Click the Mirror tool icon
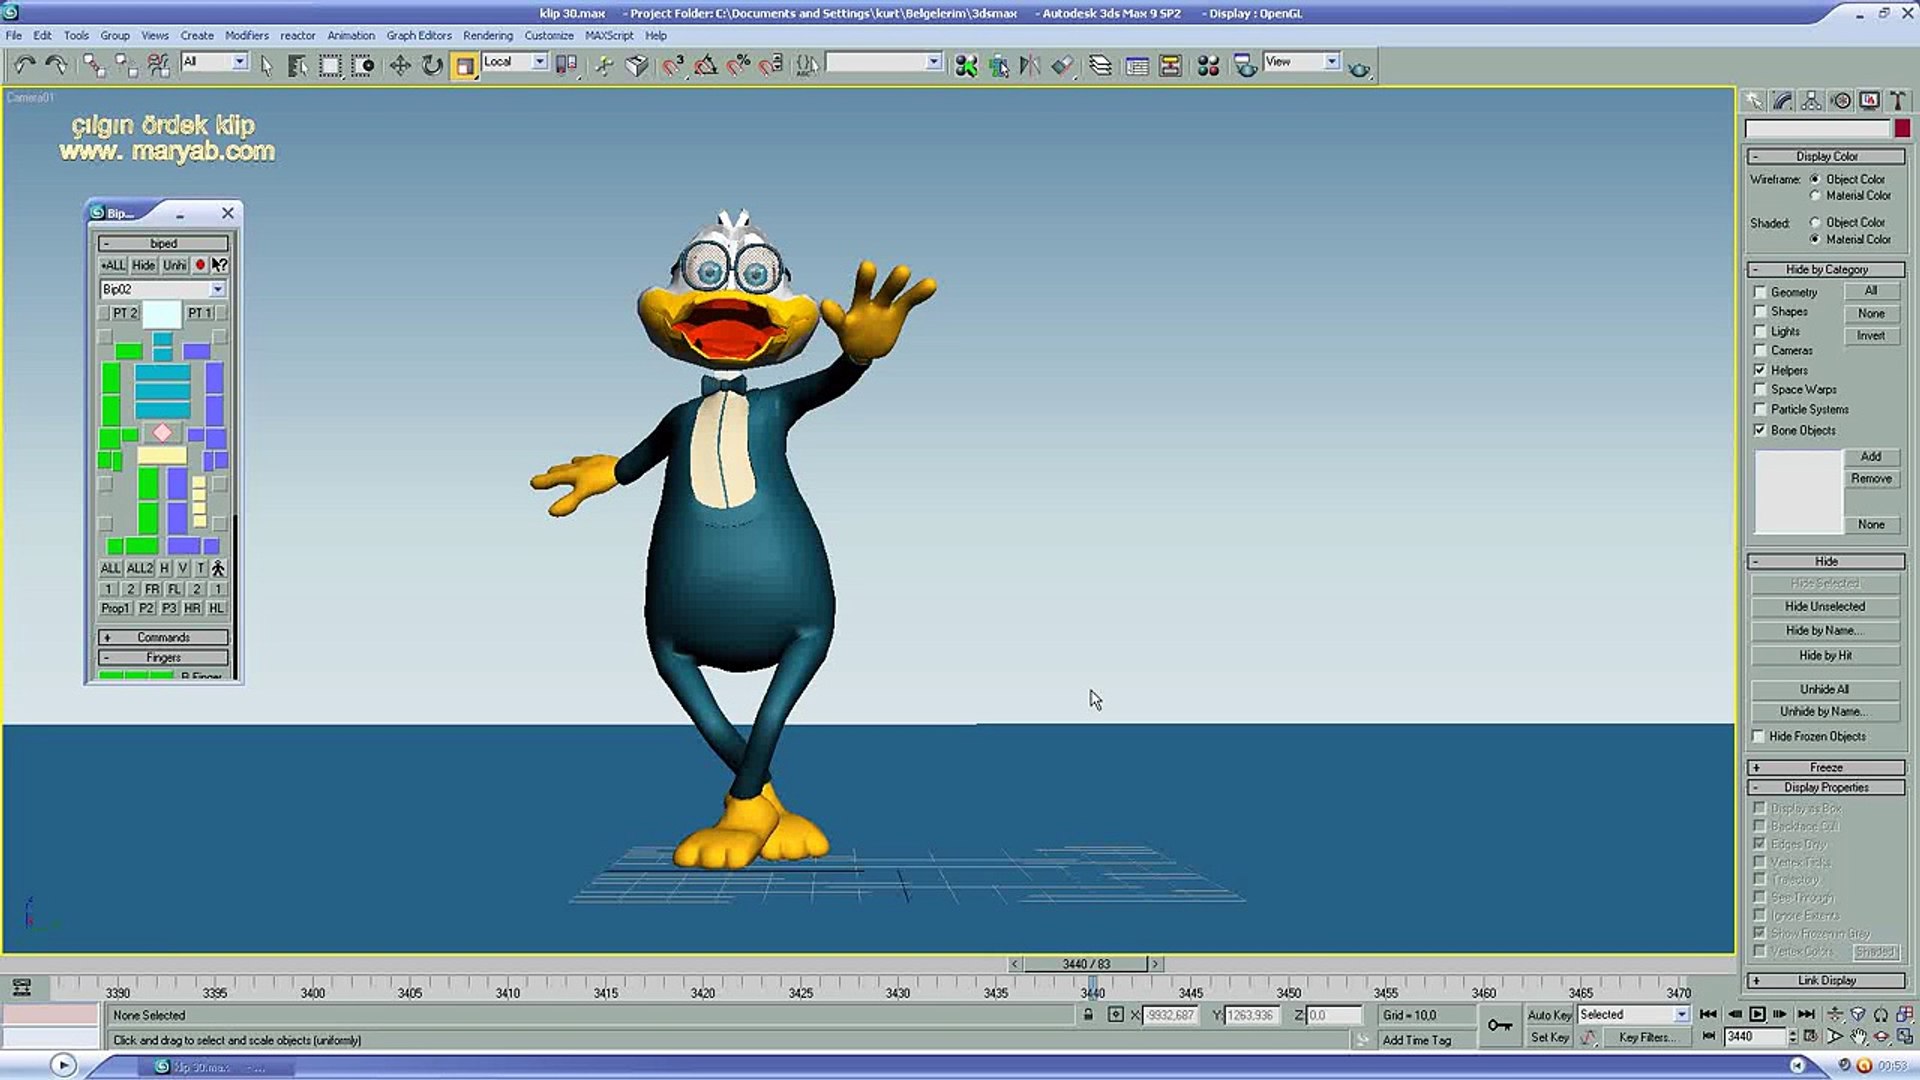This screenshot has height=1080, width=1920. [x=1029, y=66]
